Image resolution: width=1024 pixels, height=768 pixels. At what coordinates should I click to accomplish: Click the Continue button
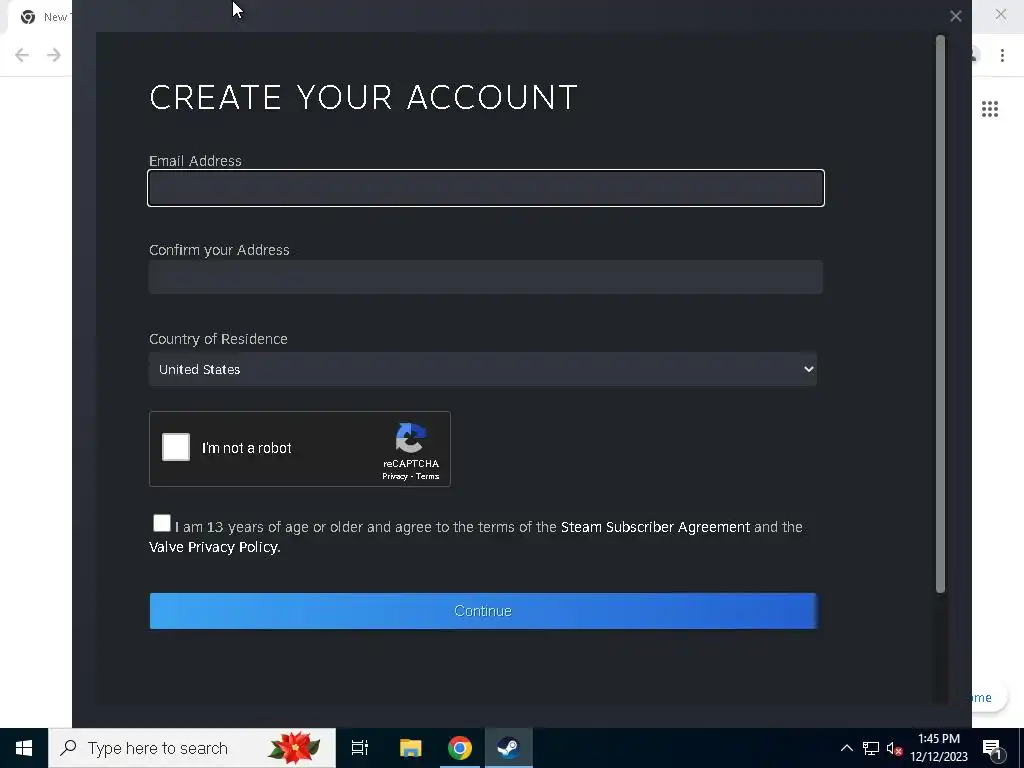(483, 611)
